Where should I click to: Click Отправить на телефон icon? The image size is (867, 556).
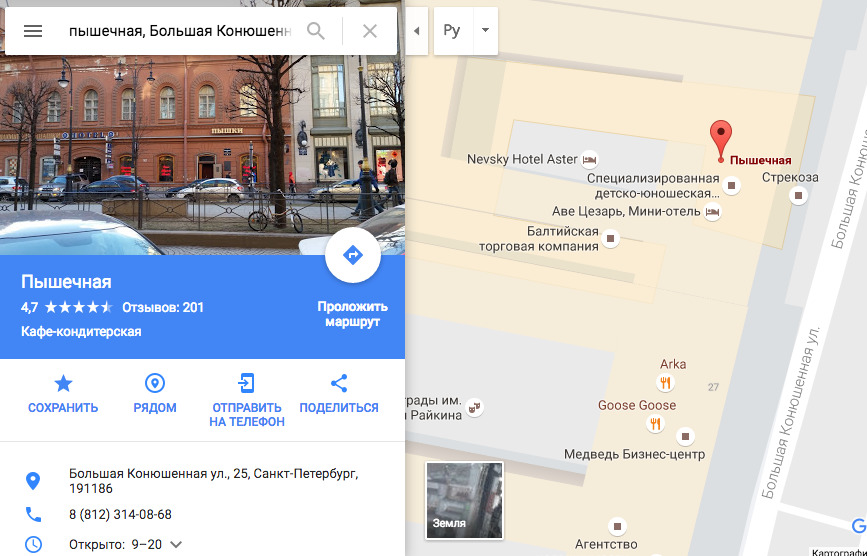click(x=247, y=383)
